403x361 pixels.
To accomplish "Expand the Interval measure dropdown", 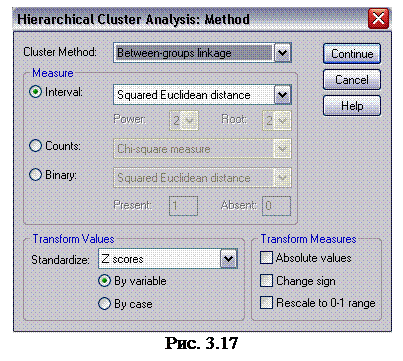I will point(282,95).
